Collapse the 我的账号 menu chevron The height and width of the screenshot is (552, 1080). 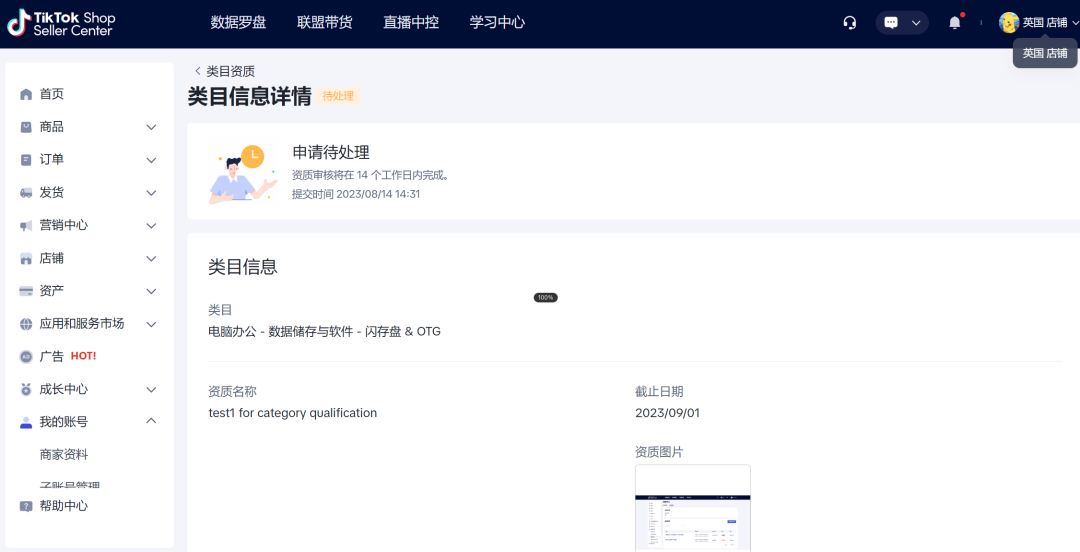pyautogui.click(x=152, y=421)
